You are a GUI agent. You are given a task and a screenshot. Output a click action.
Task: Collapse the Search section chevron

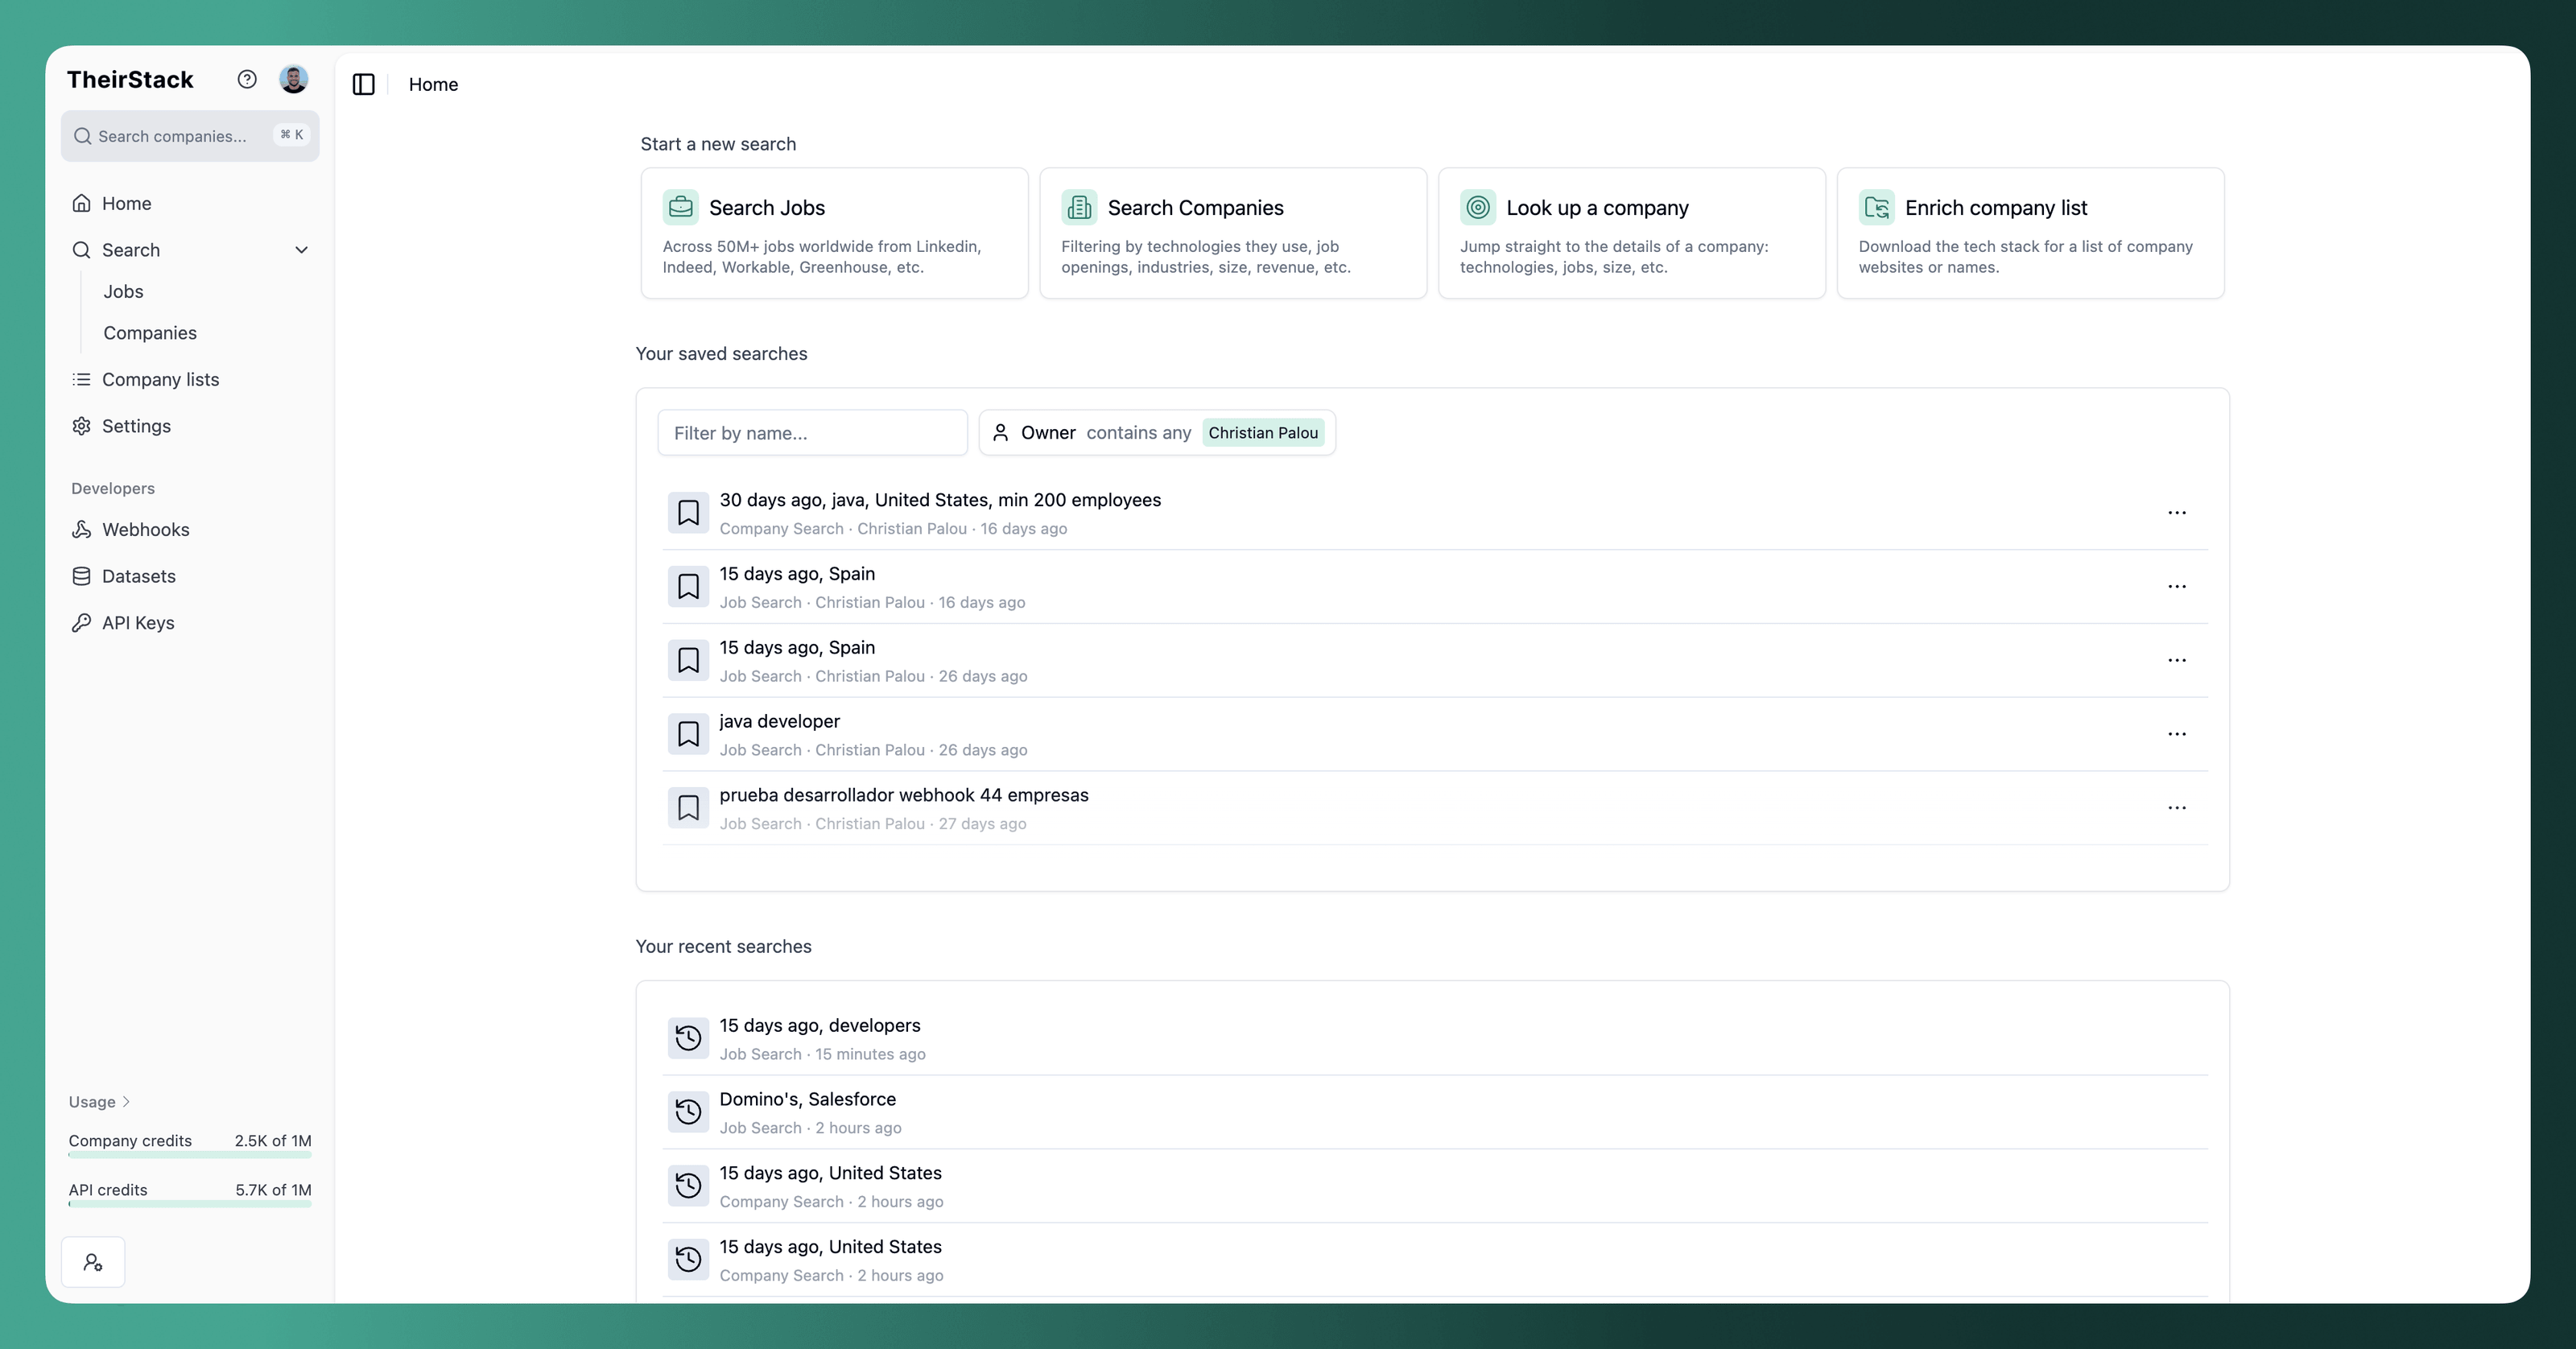301,250
